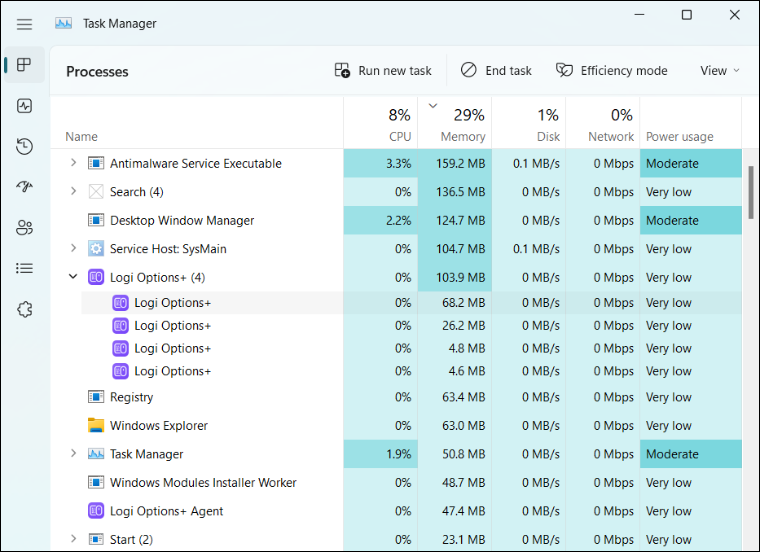Open the Details page icon
This screenshot has height=552, width=760.
pyautogui.click(x=24, y=268)
